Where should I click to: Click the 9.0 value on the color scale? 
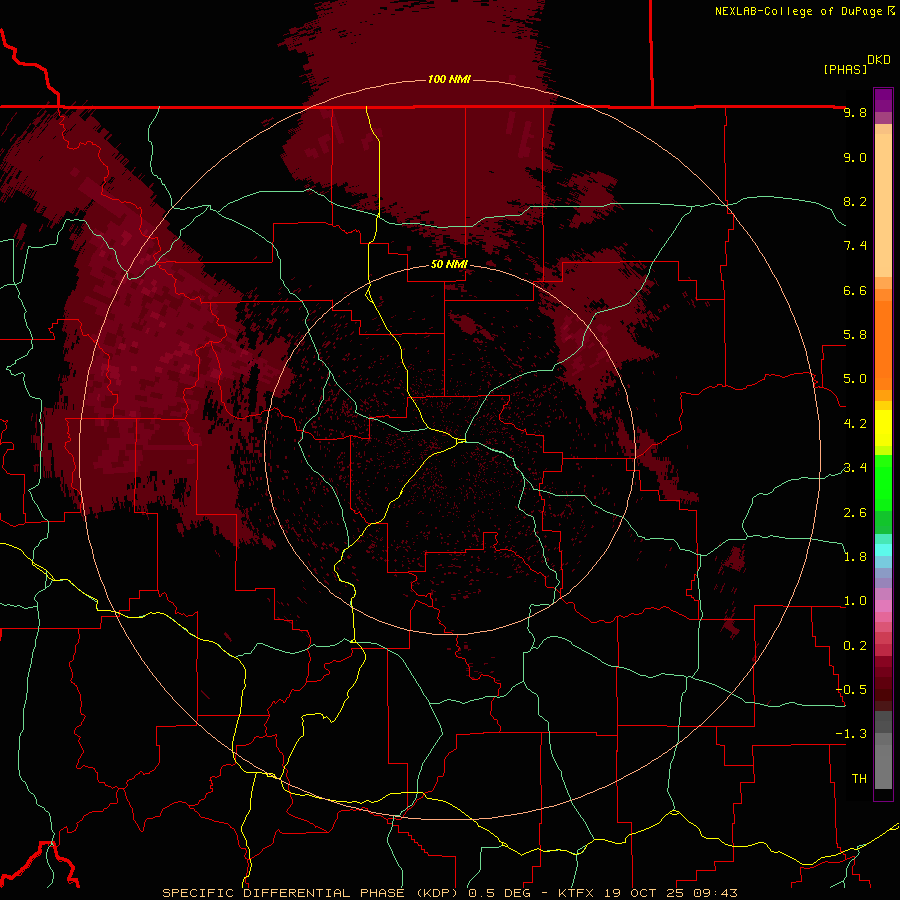click(x=855, y=157)
